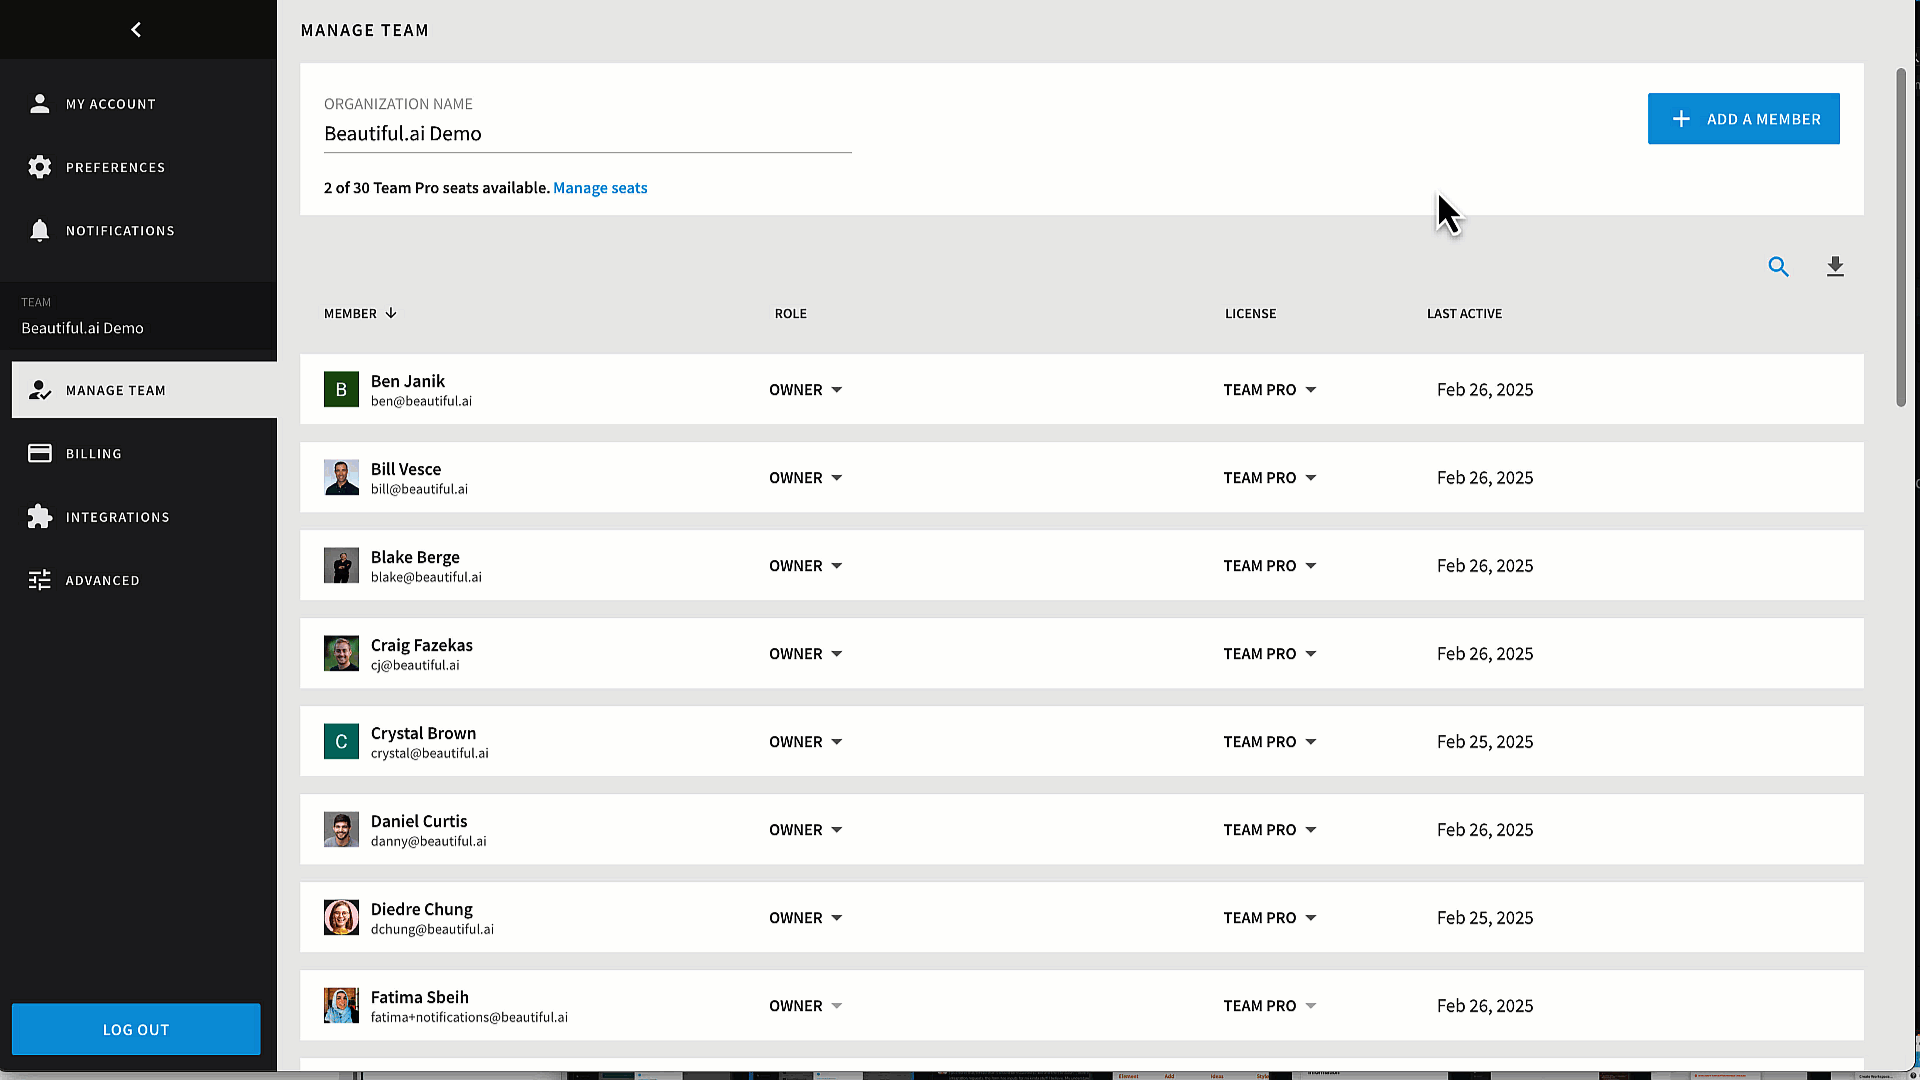Click Diedre Chung's name
This screenshot has width=1920, height=1080.
coord(422,909)
